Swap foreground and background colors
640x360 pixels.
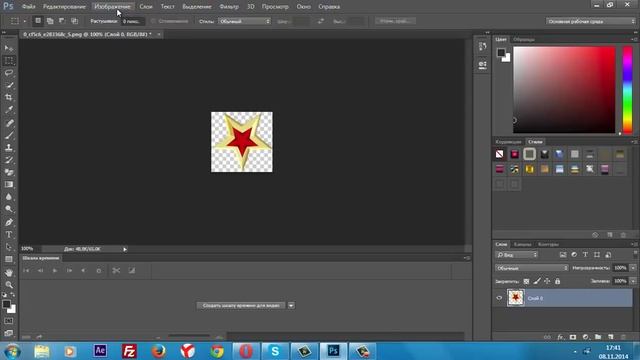[13, 294]
